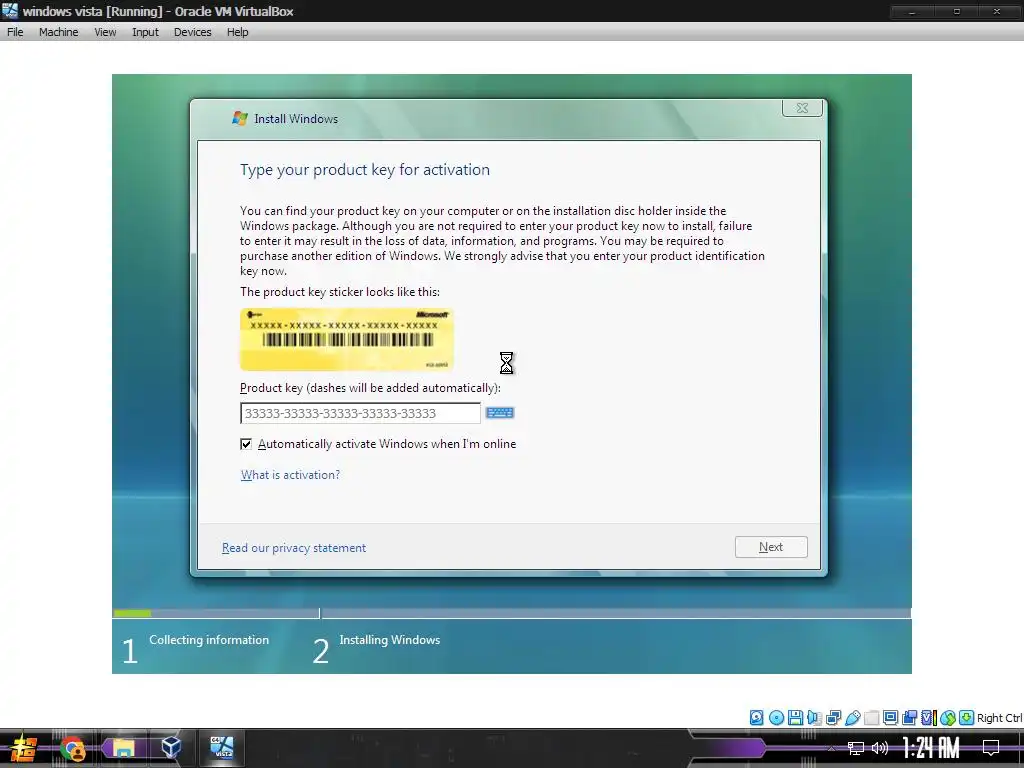Open the What is activation? link

[291, 475]
